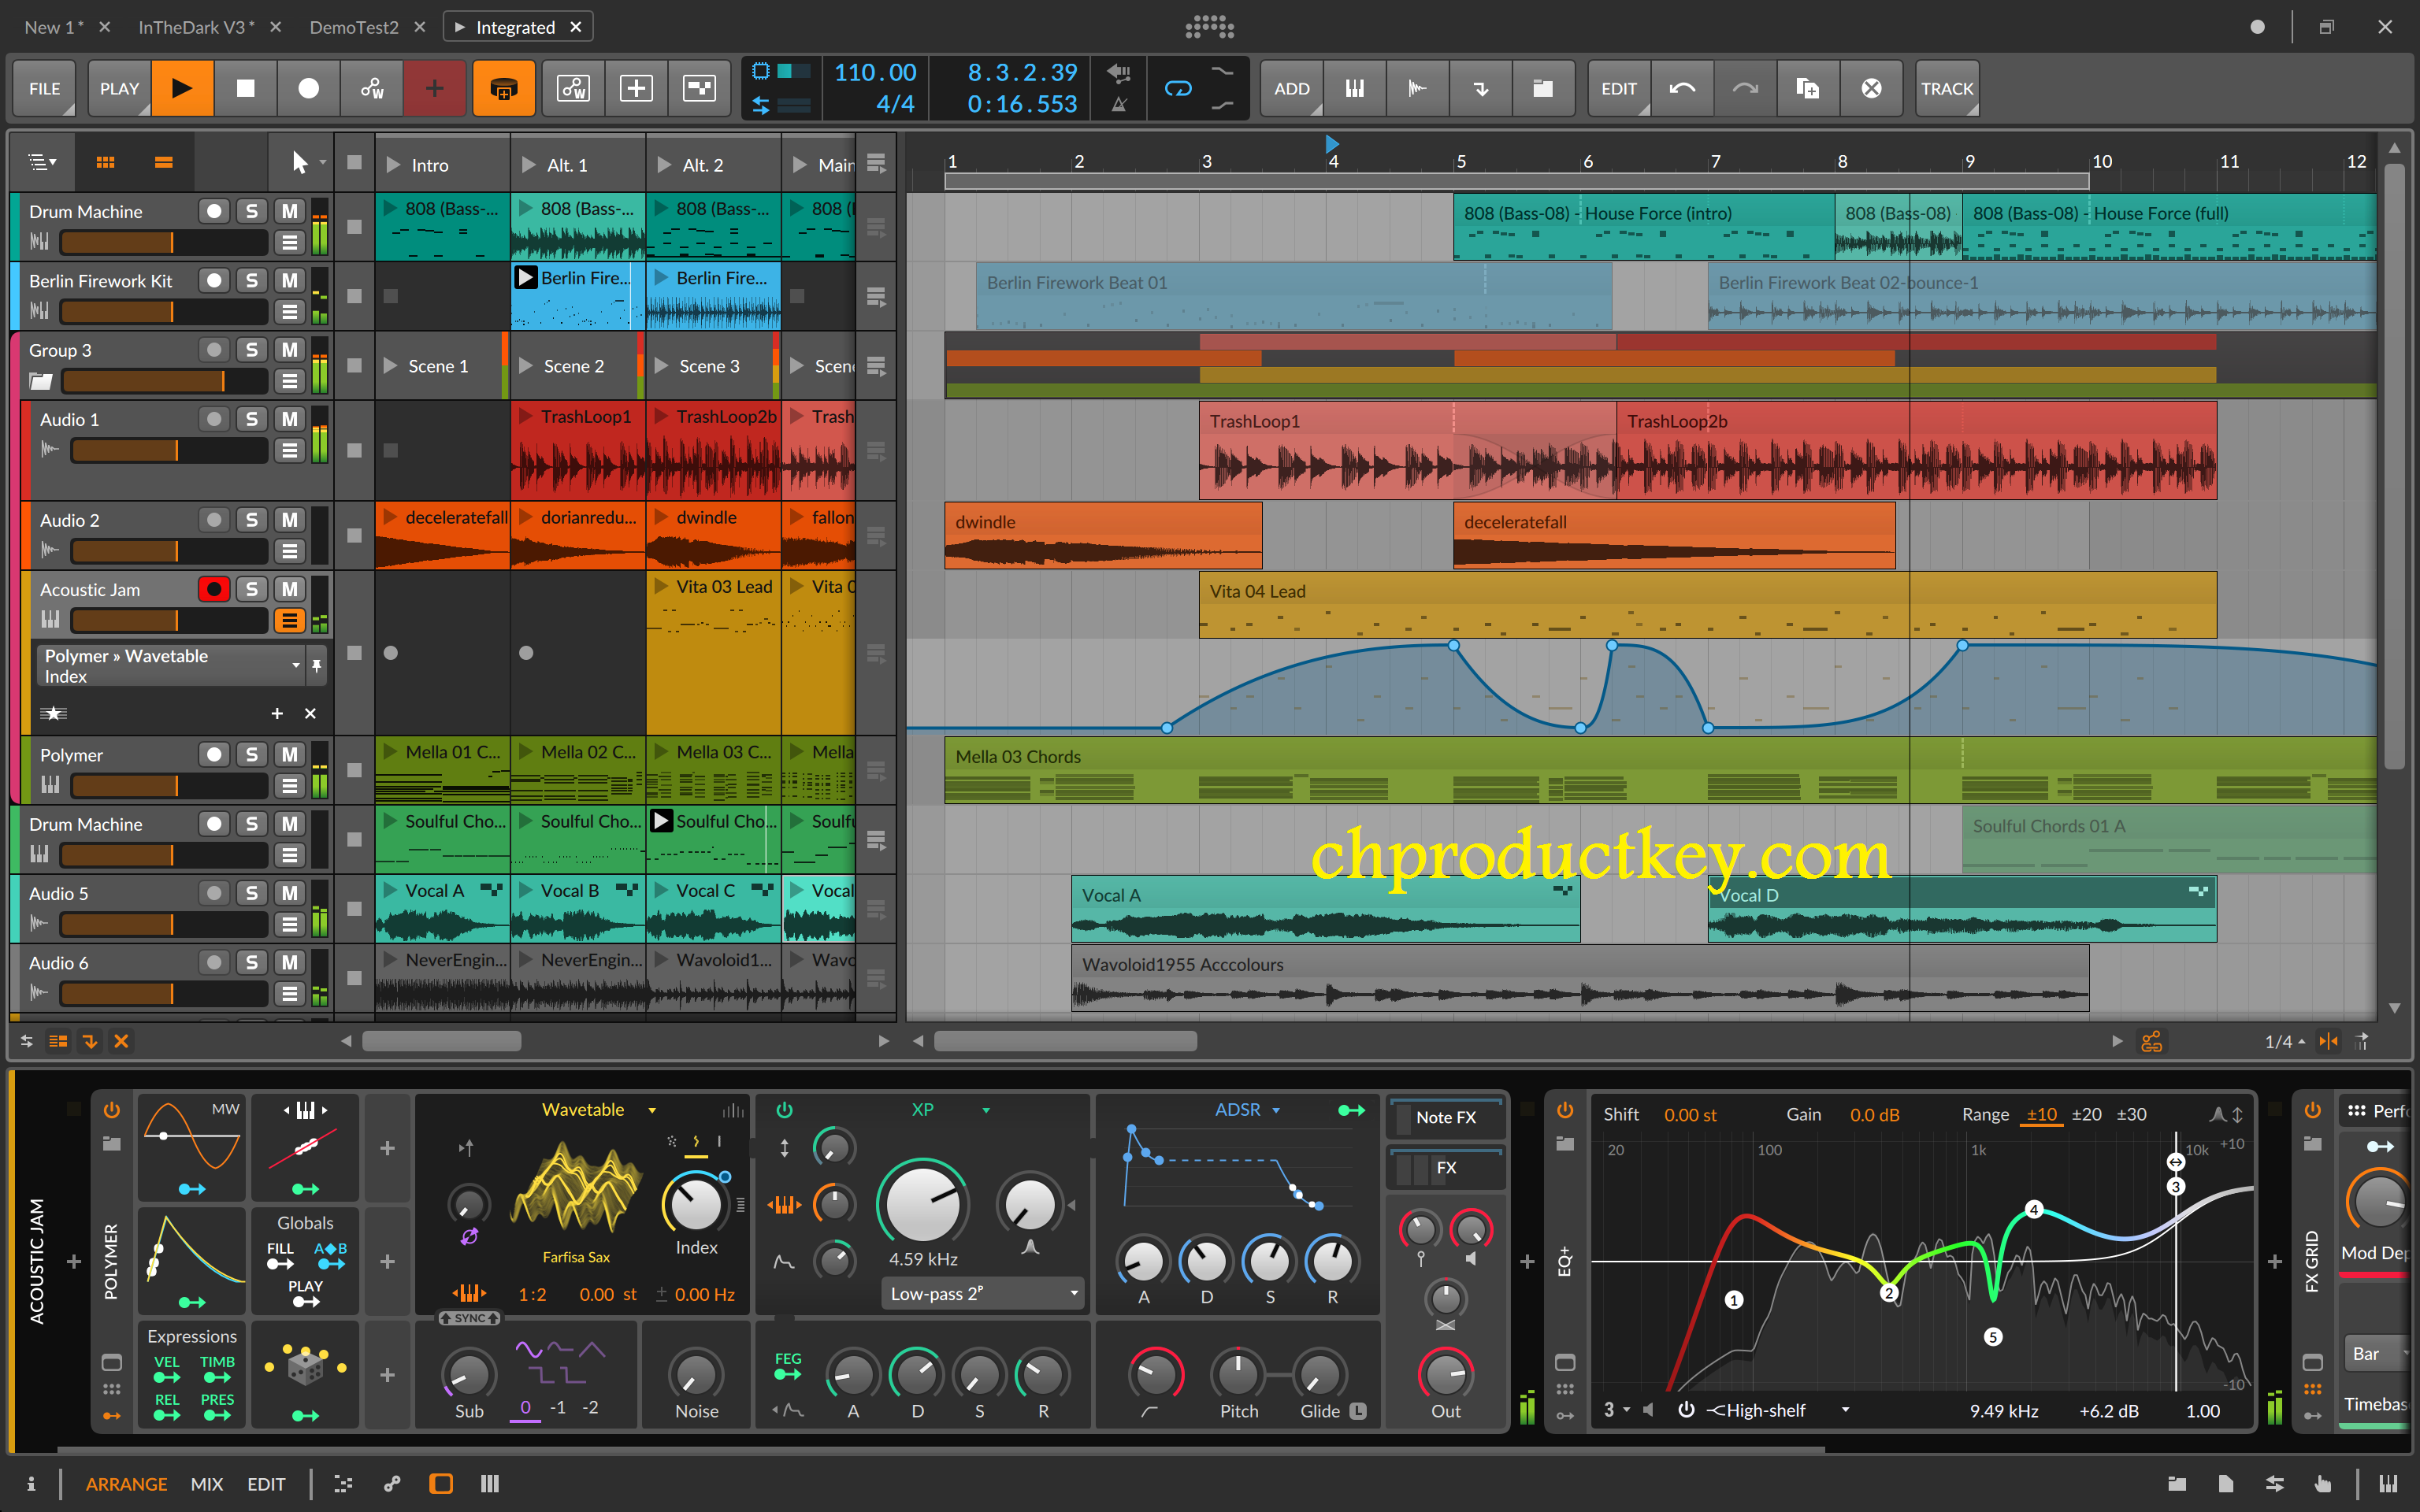Image resolution: width=2420 pixels, height=1512 pixels.
Task: Select the ±20 EQ range option
Action: point(2086,1114)
